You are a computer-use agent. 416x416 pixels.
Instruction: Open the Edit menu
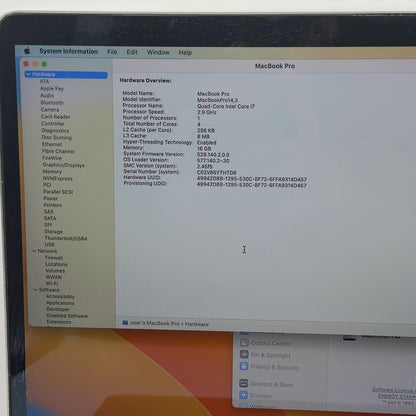tap(132, 52)
